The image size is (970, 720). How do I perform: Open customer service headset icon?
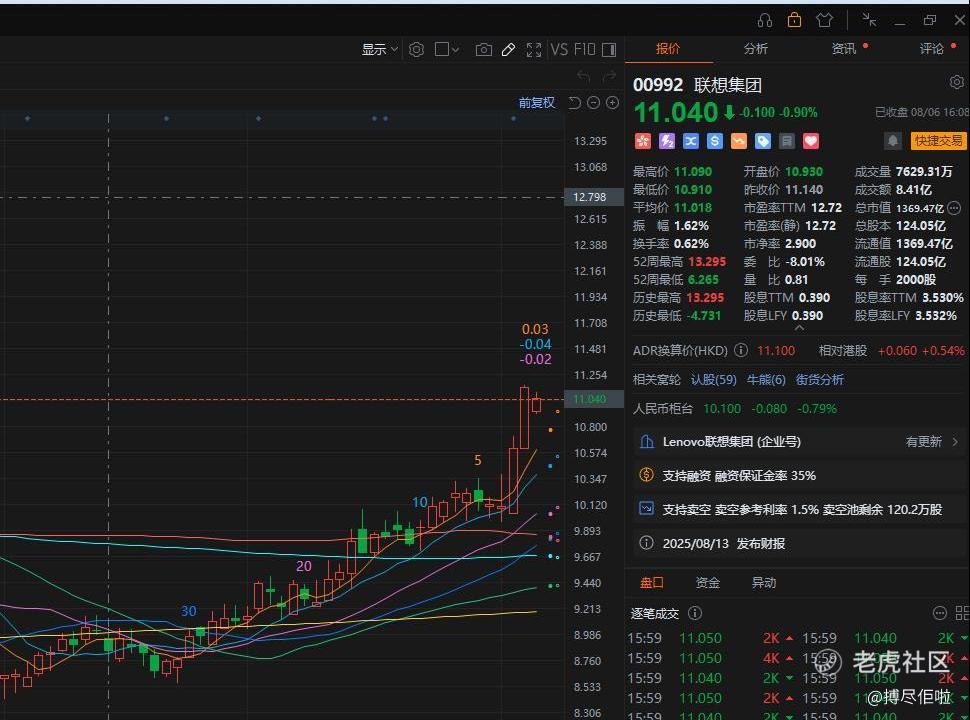point(765,20)
